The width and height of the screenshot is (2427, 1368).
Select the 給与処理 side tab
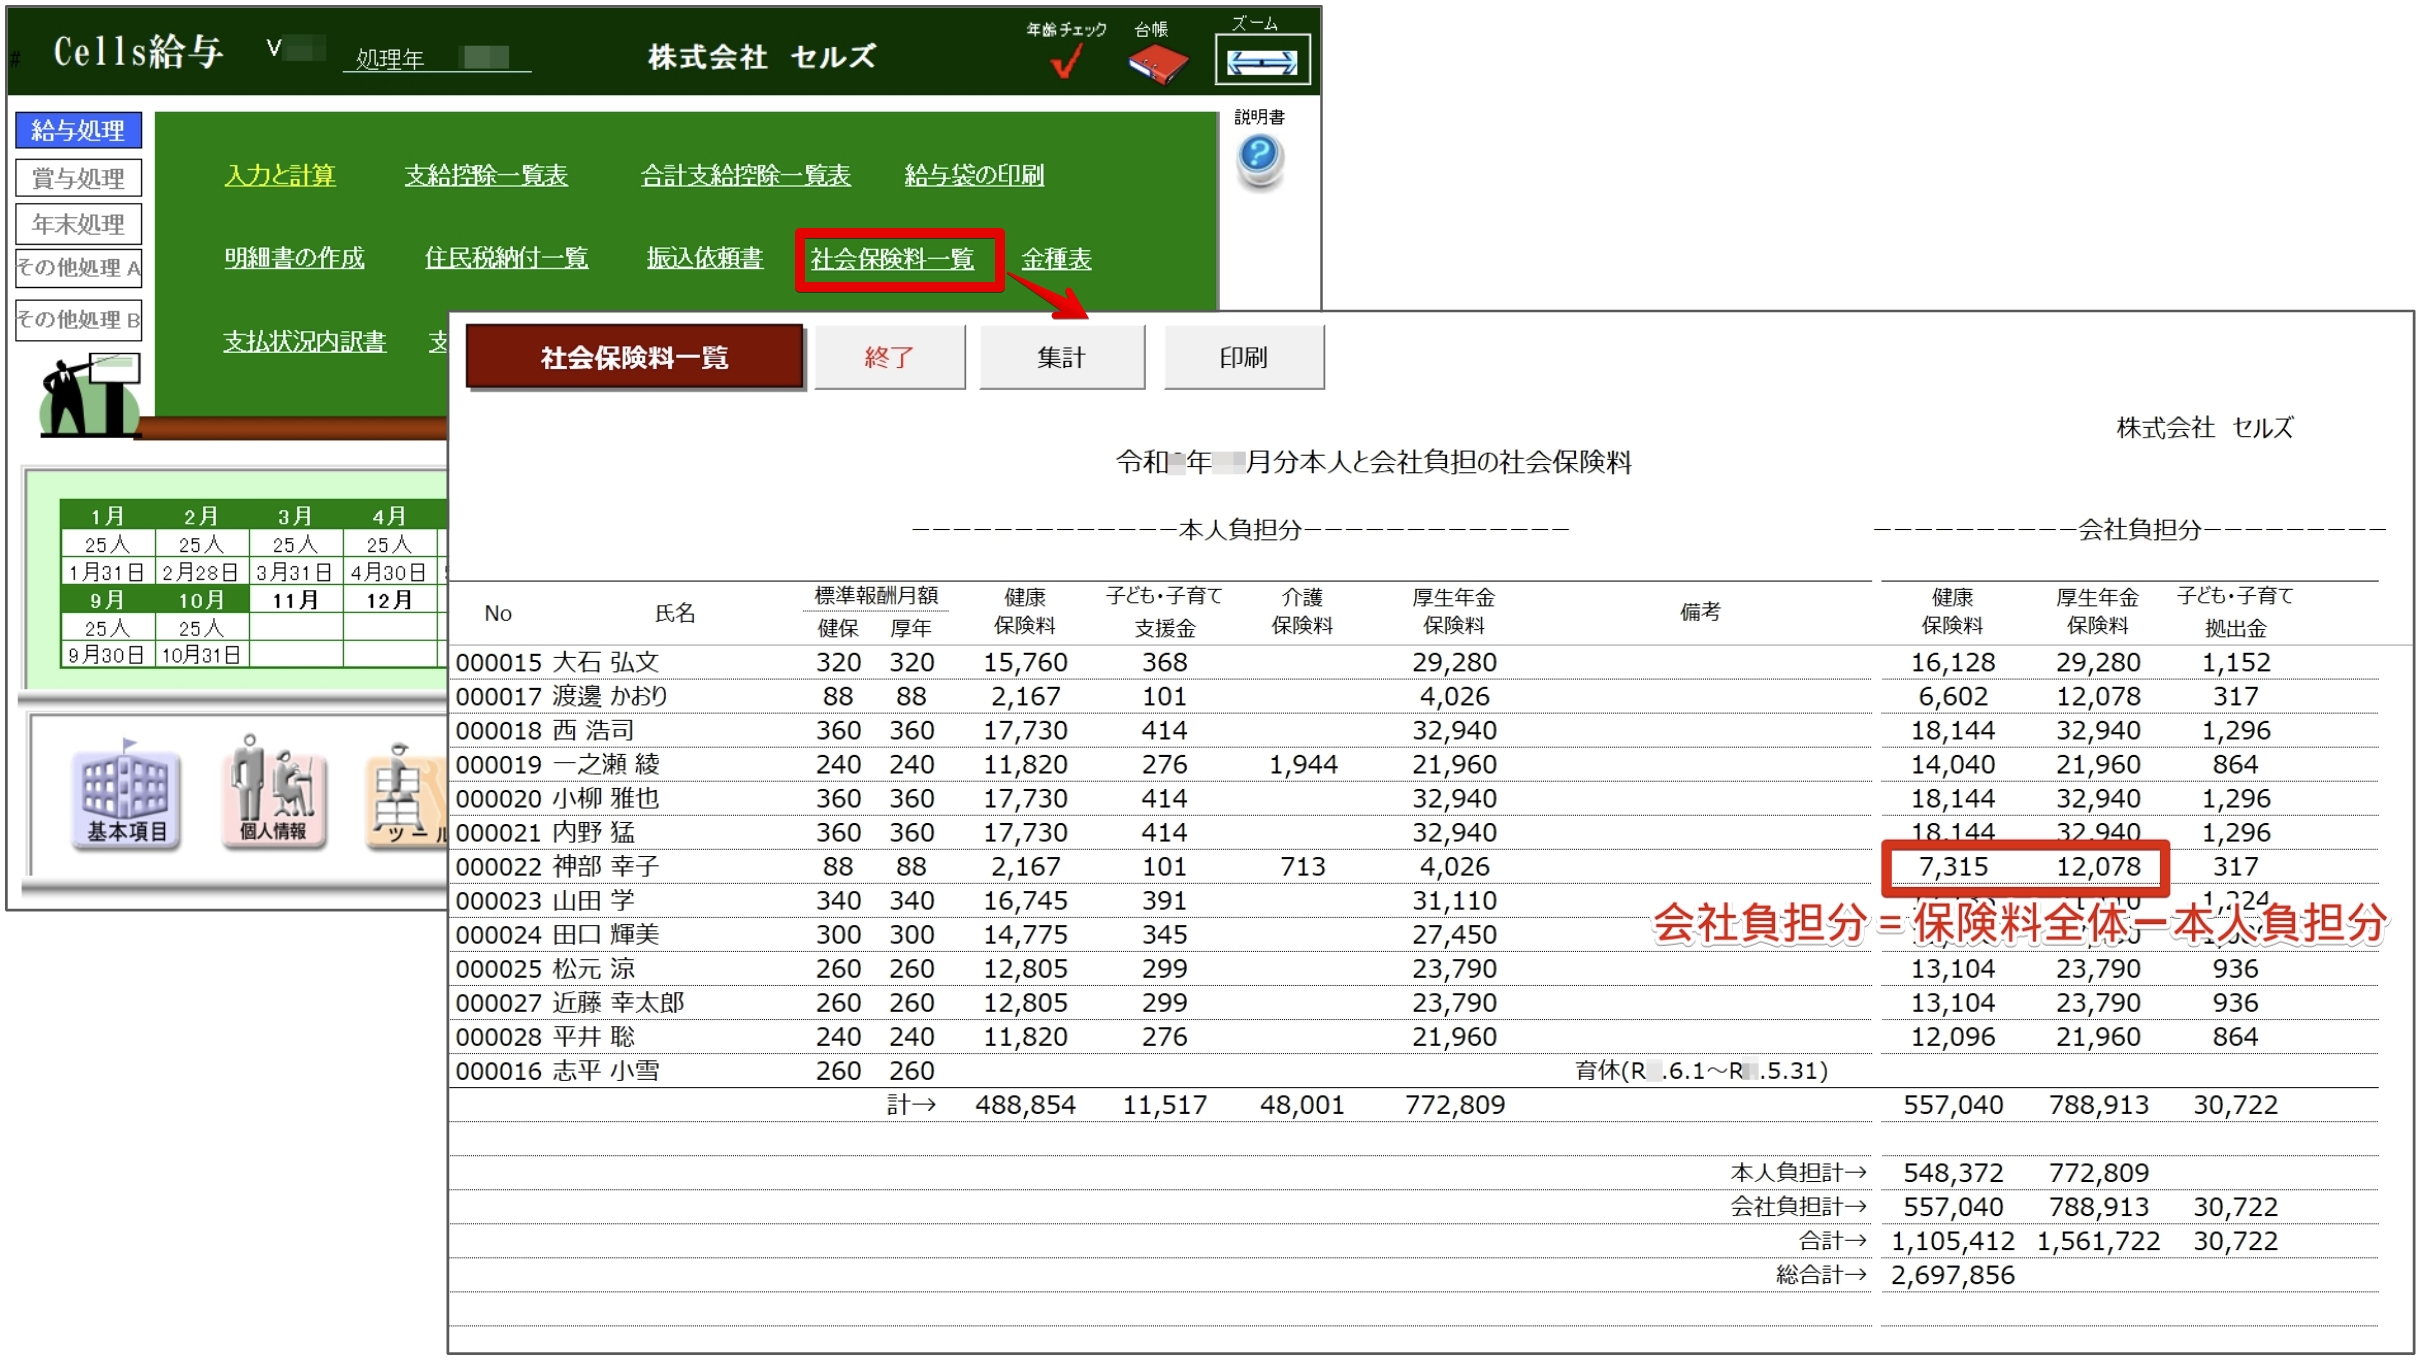pos(78,131)
